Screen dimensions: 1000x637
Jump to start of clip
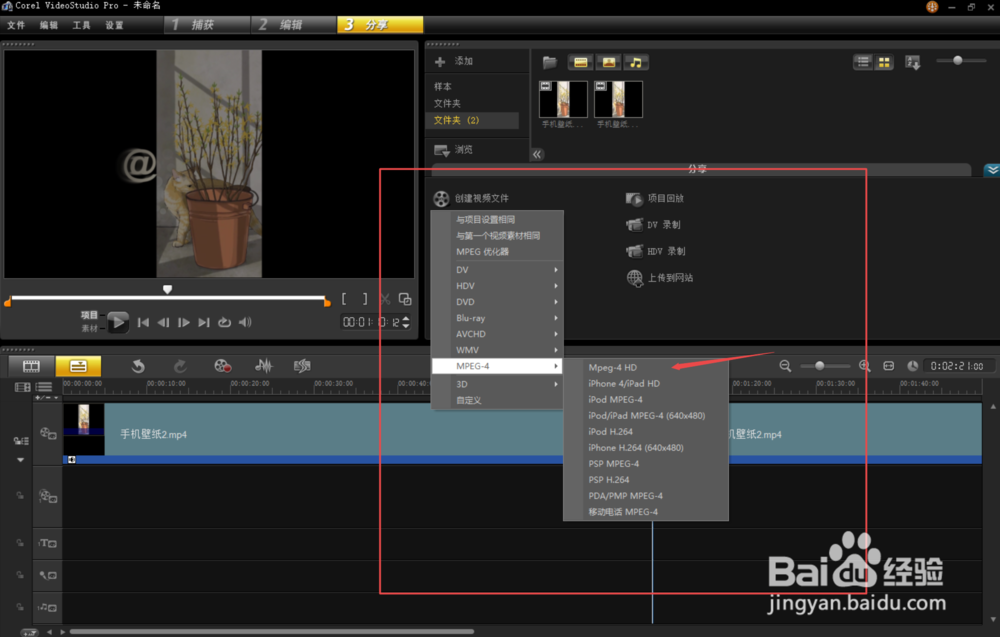point(143,323)
